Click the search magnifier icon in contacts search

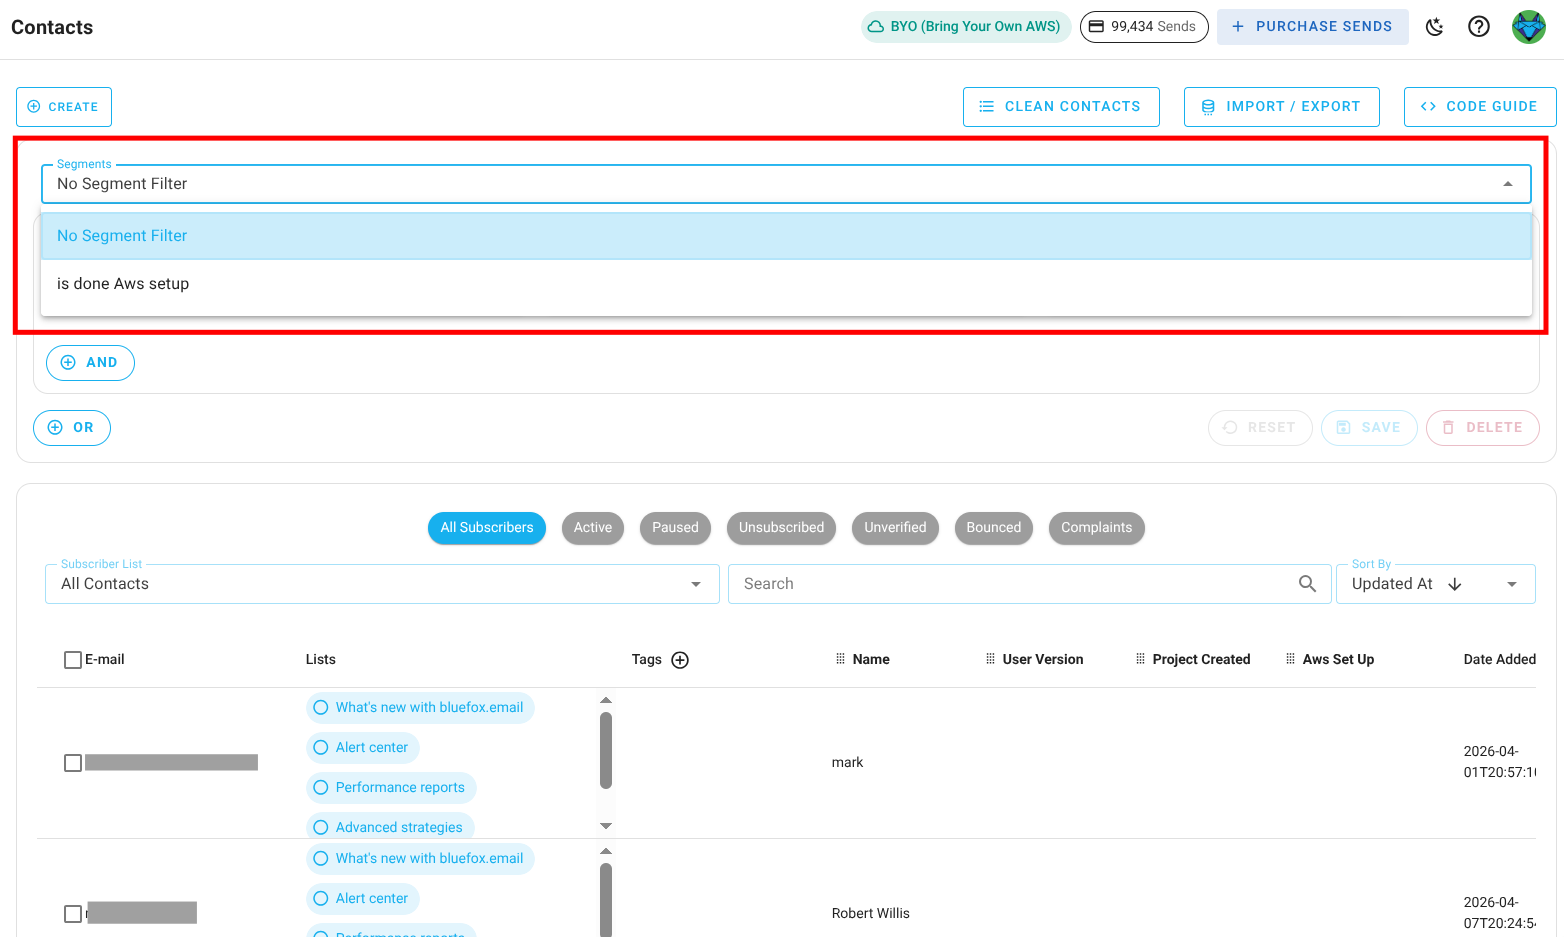(x=1307, y=583)
